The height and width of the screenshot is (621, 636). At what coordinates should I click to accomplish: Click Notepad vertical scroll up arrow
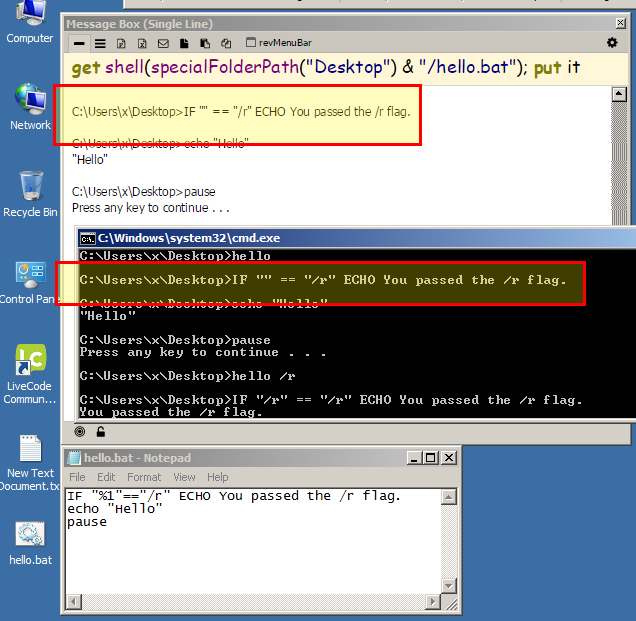coord(449,497)
